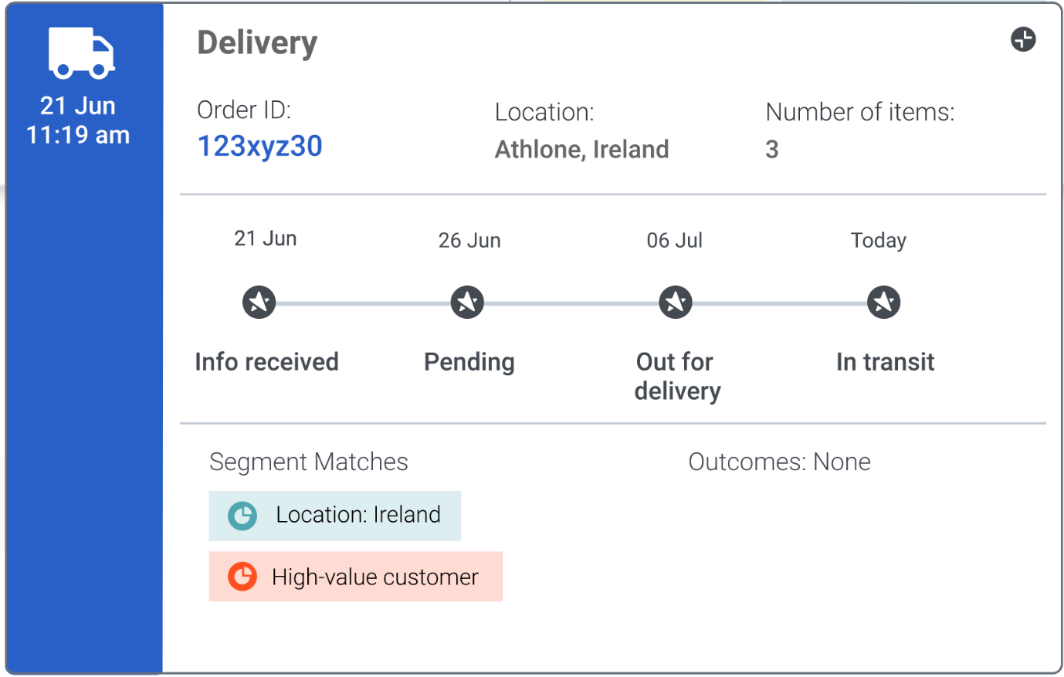This screenshot has width=1064, height=677.
Task: Expand the card with the plus icon
Action: (x=1023, y=39)
